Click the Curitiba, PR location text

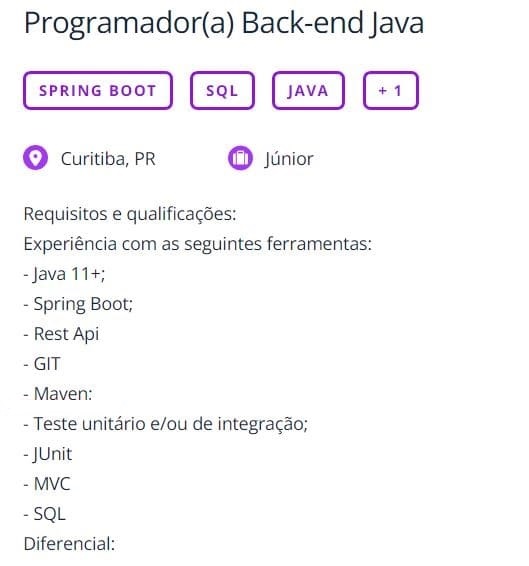[108, 159]
